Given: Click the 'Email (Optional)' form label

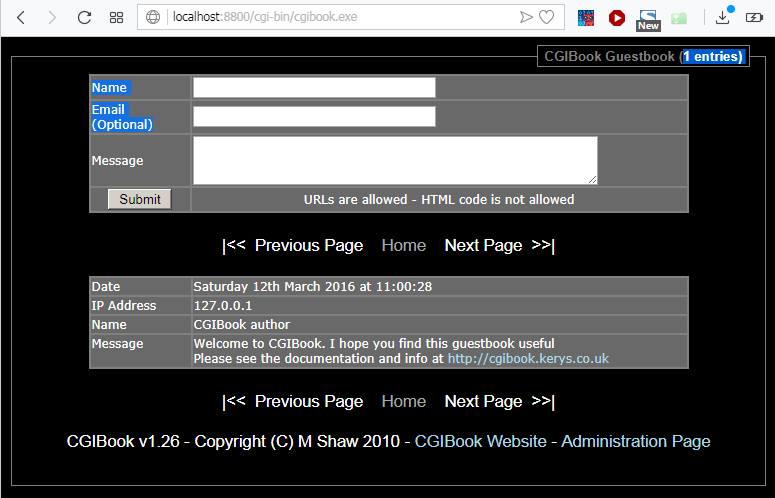Looking at the screenshot, I should (122, 117).
